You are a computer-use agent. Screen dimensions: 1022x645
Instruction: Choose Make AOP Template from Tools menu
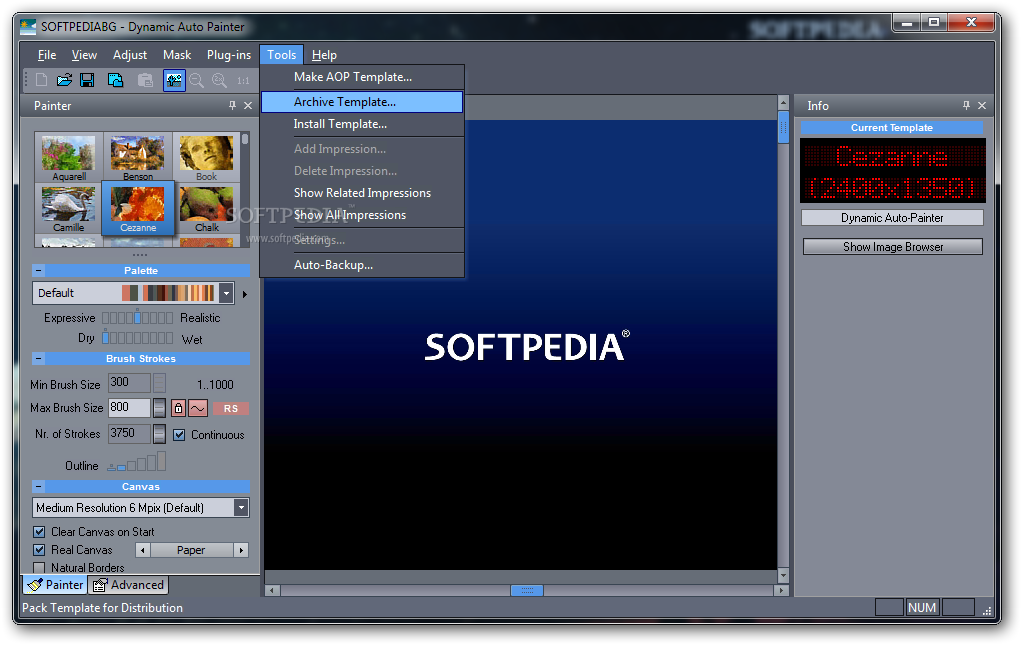tap(362, 77)
